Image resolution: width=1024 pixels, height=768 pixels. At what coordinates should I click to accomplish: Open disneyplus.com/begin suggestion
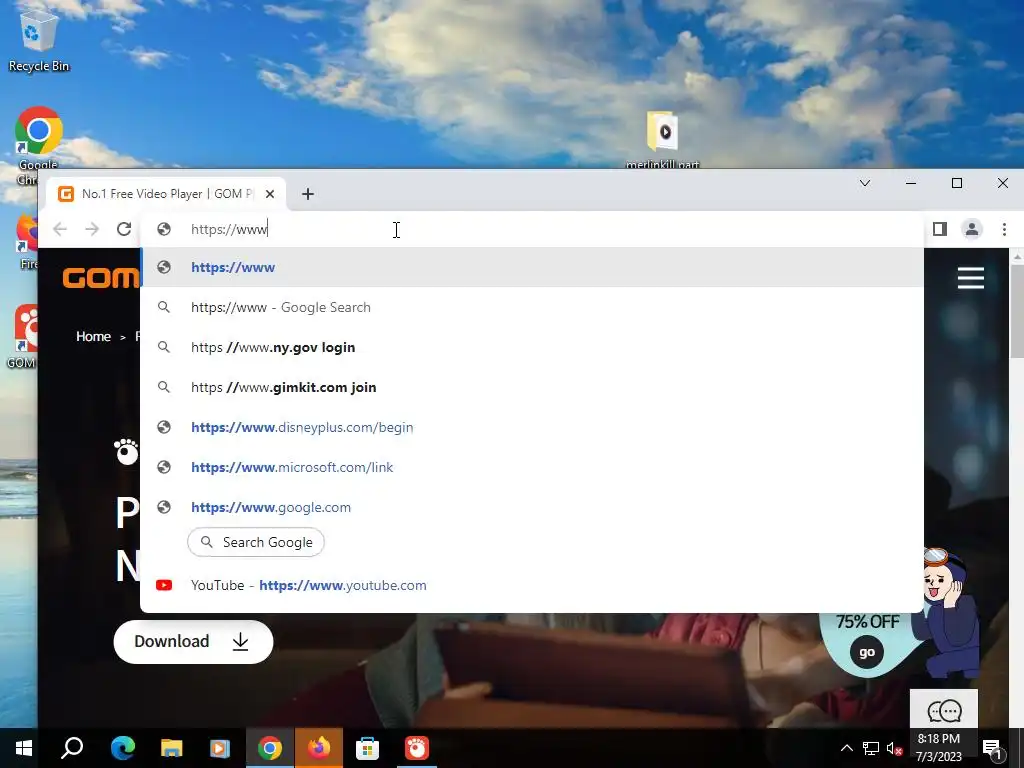coord(532,427)
